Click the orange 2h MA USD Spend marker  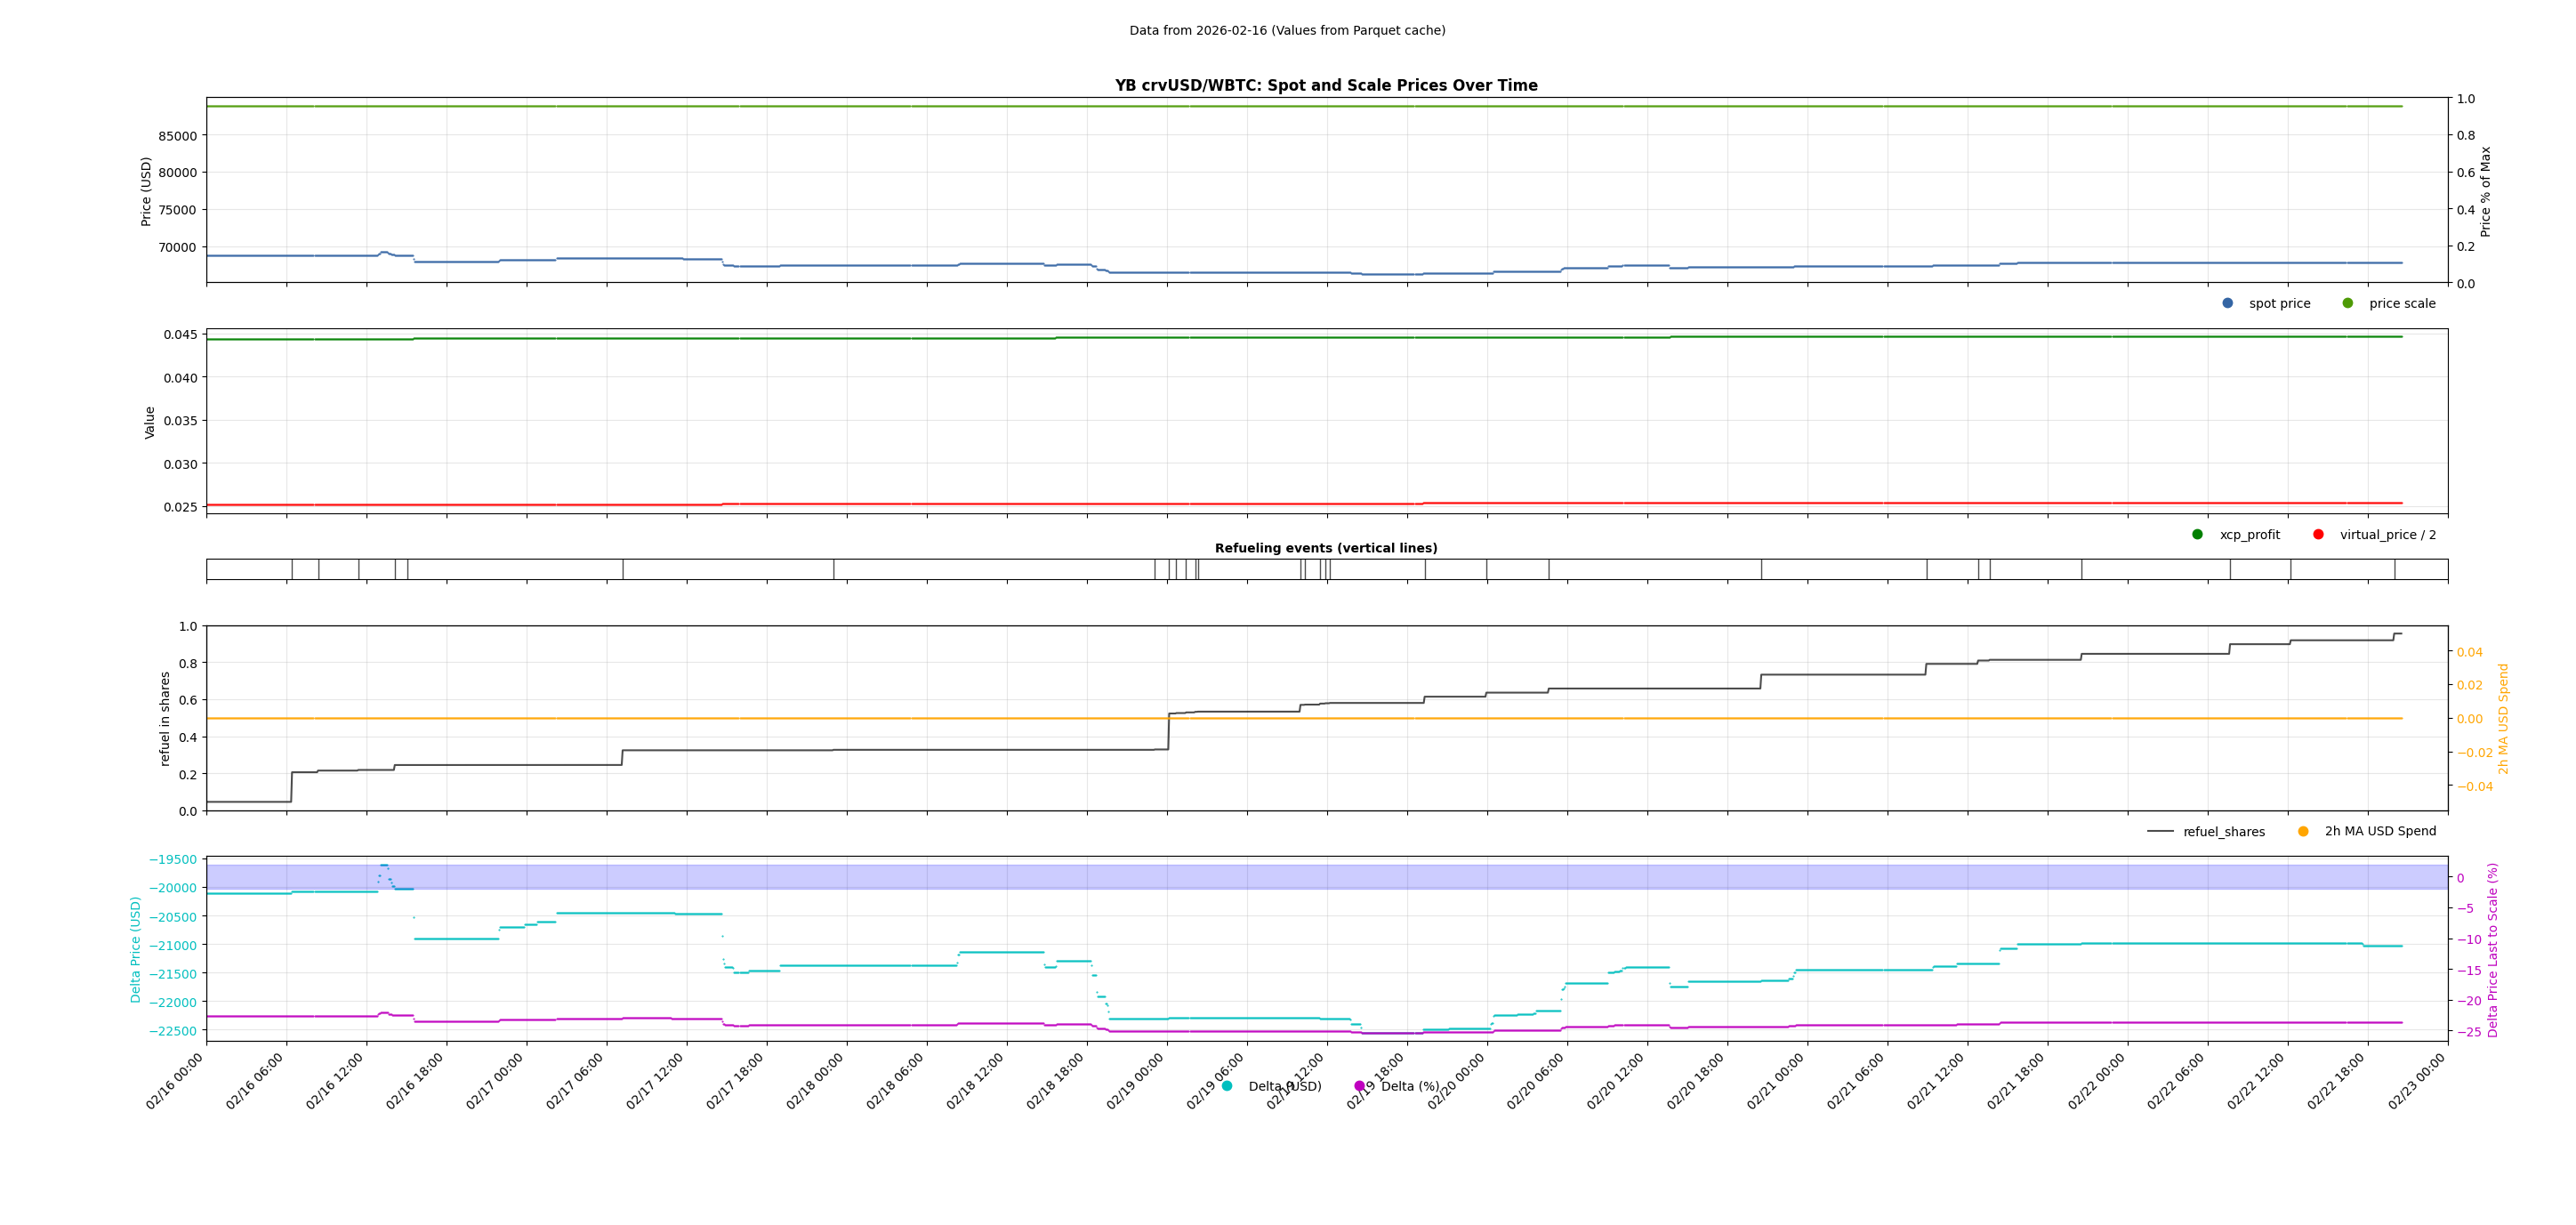tap(2303, 831)
